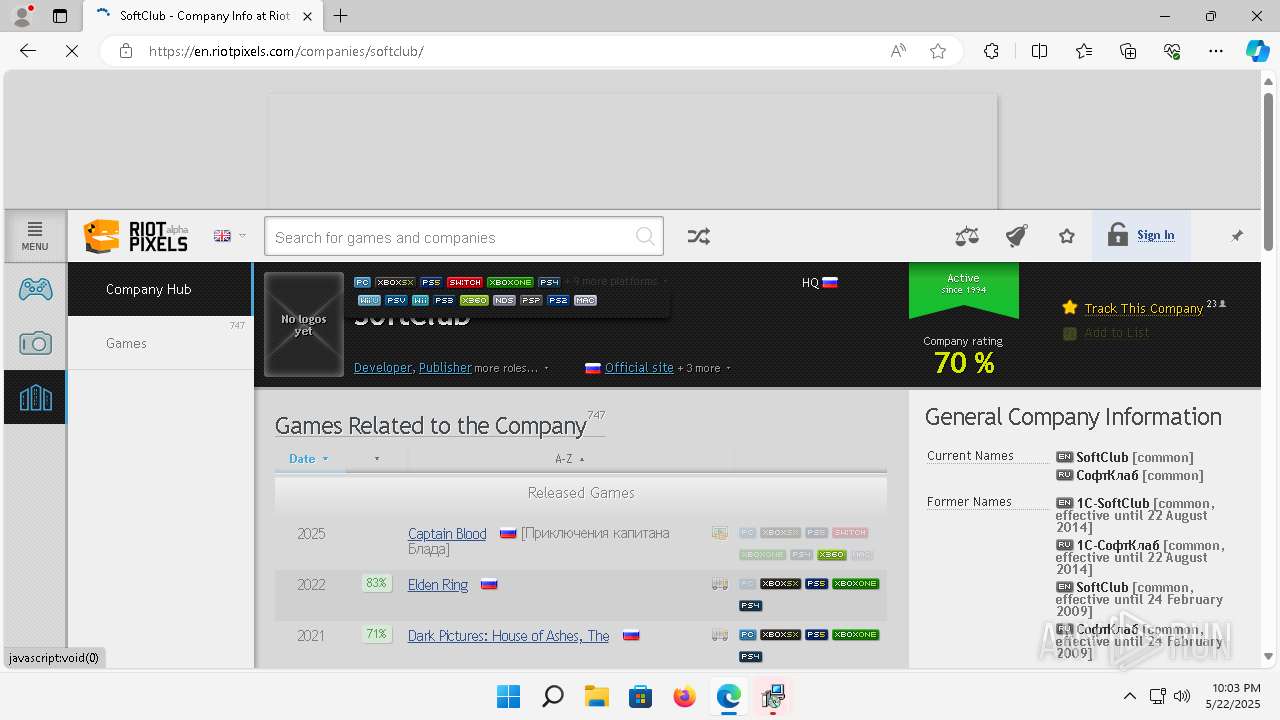Click the PSP platform badge

coord(531,300)
